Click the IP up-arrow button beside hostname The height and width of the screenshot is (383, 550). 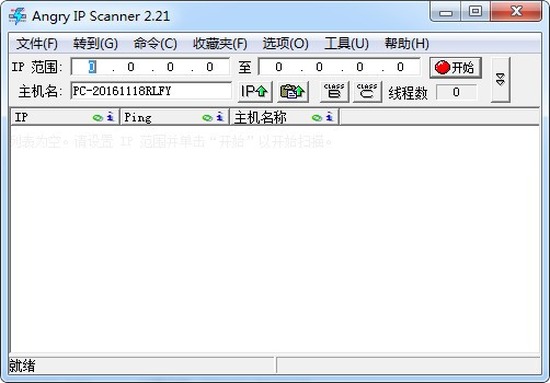255,92
